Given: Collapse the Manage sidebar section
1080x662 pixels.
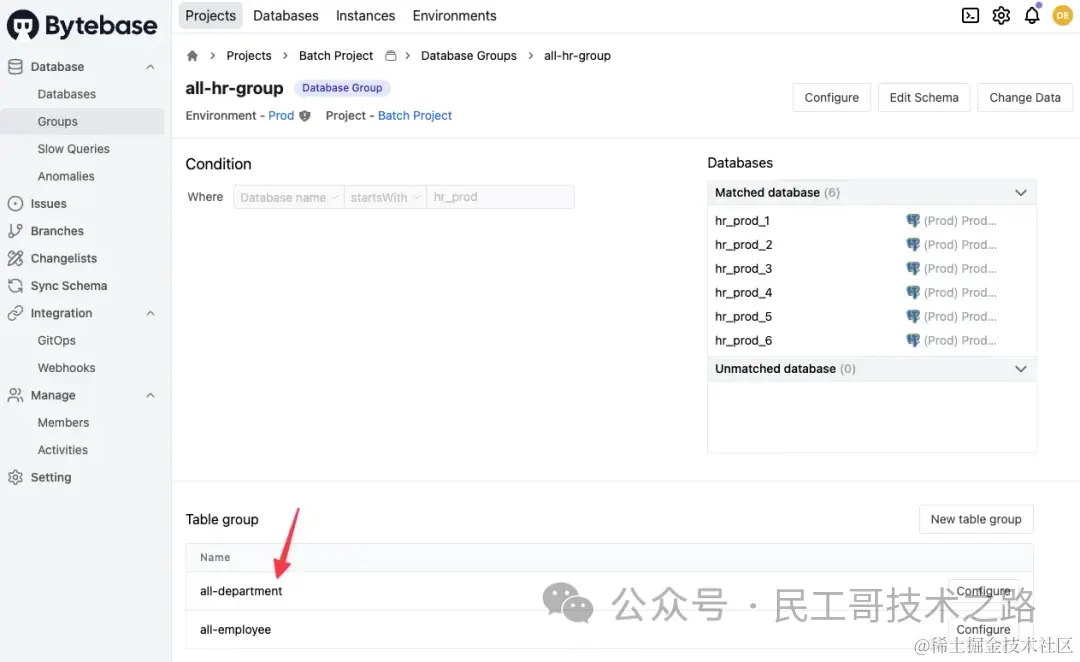Looking at the screenshot, I should 150,395.
